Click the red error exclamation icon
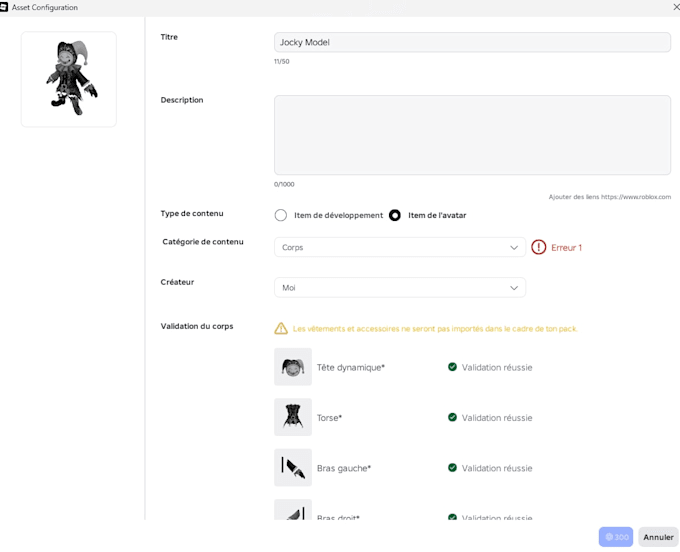Screen dimensions: 680x552 (x=539, y=247)
